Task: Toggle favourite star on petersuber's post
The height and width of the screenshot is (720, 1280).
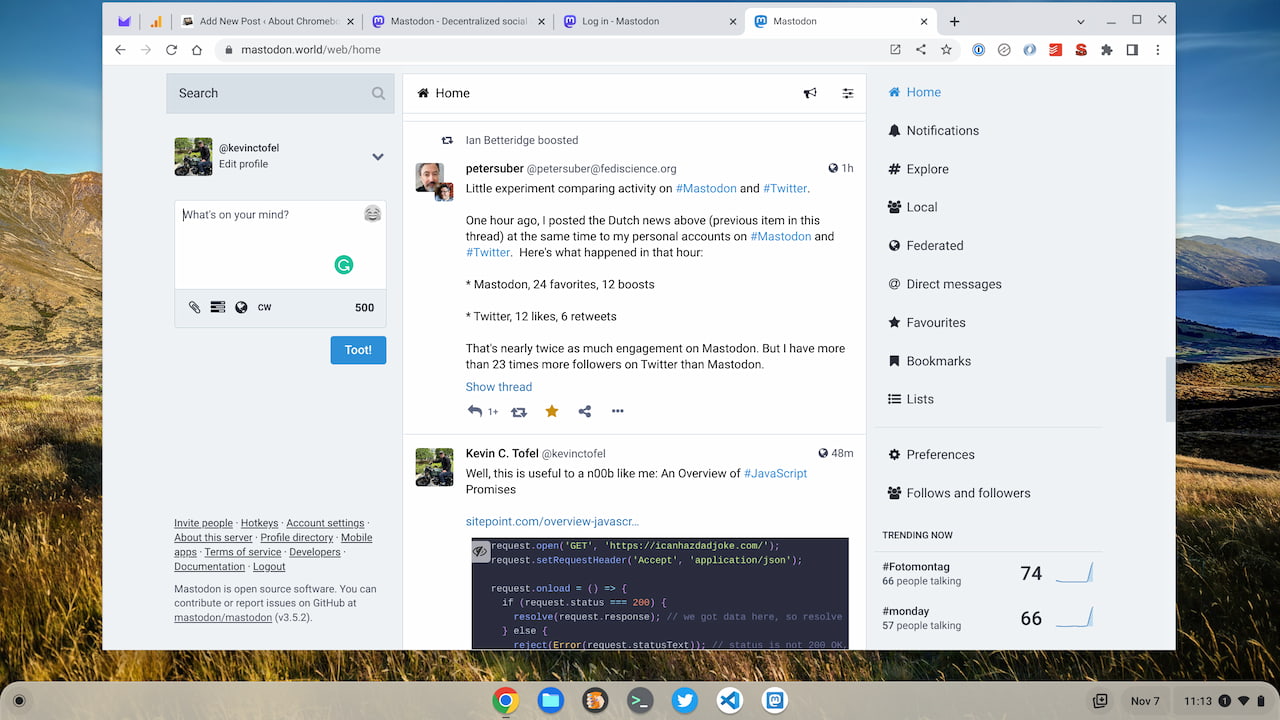Action: pyautogui.click(x=552, y=411)
